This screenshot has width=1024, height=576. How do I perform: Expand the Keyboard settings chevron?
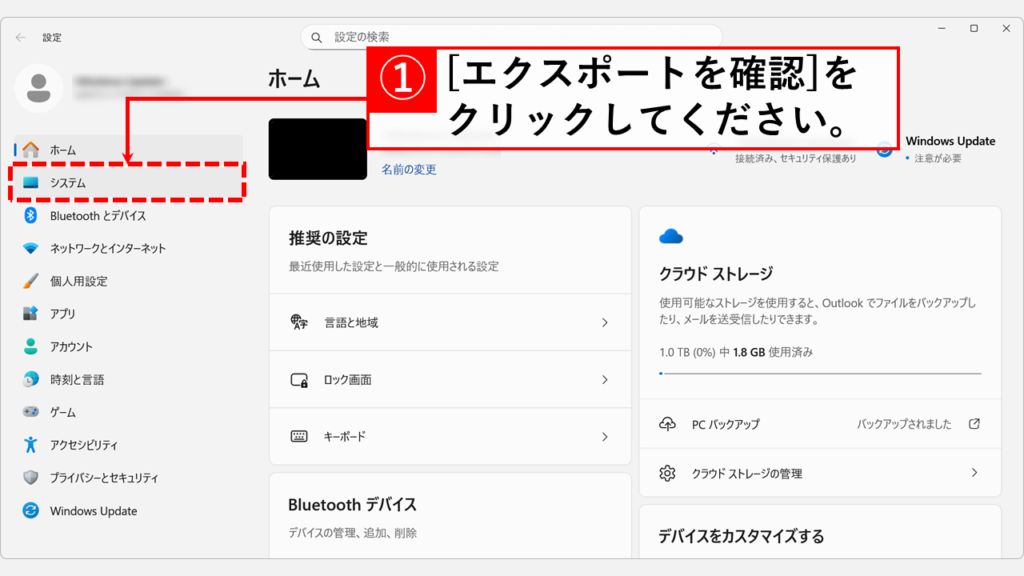604,437
